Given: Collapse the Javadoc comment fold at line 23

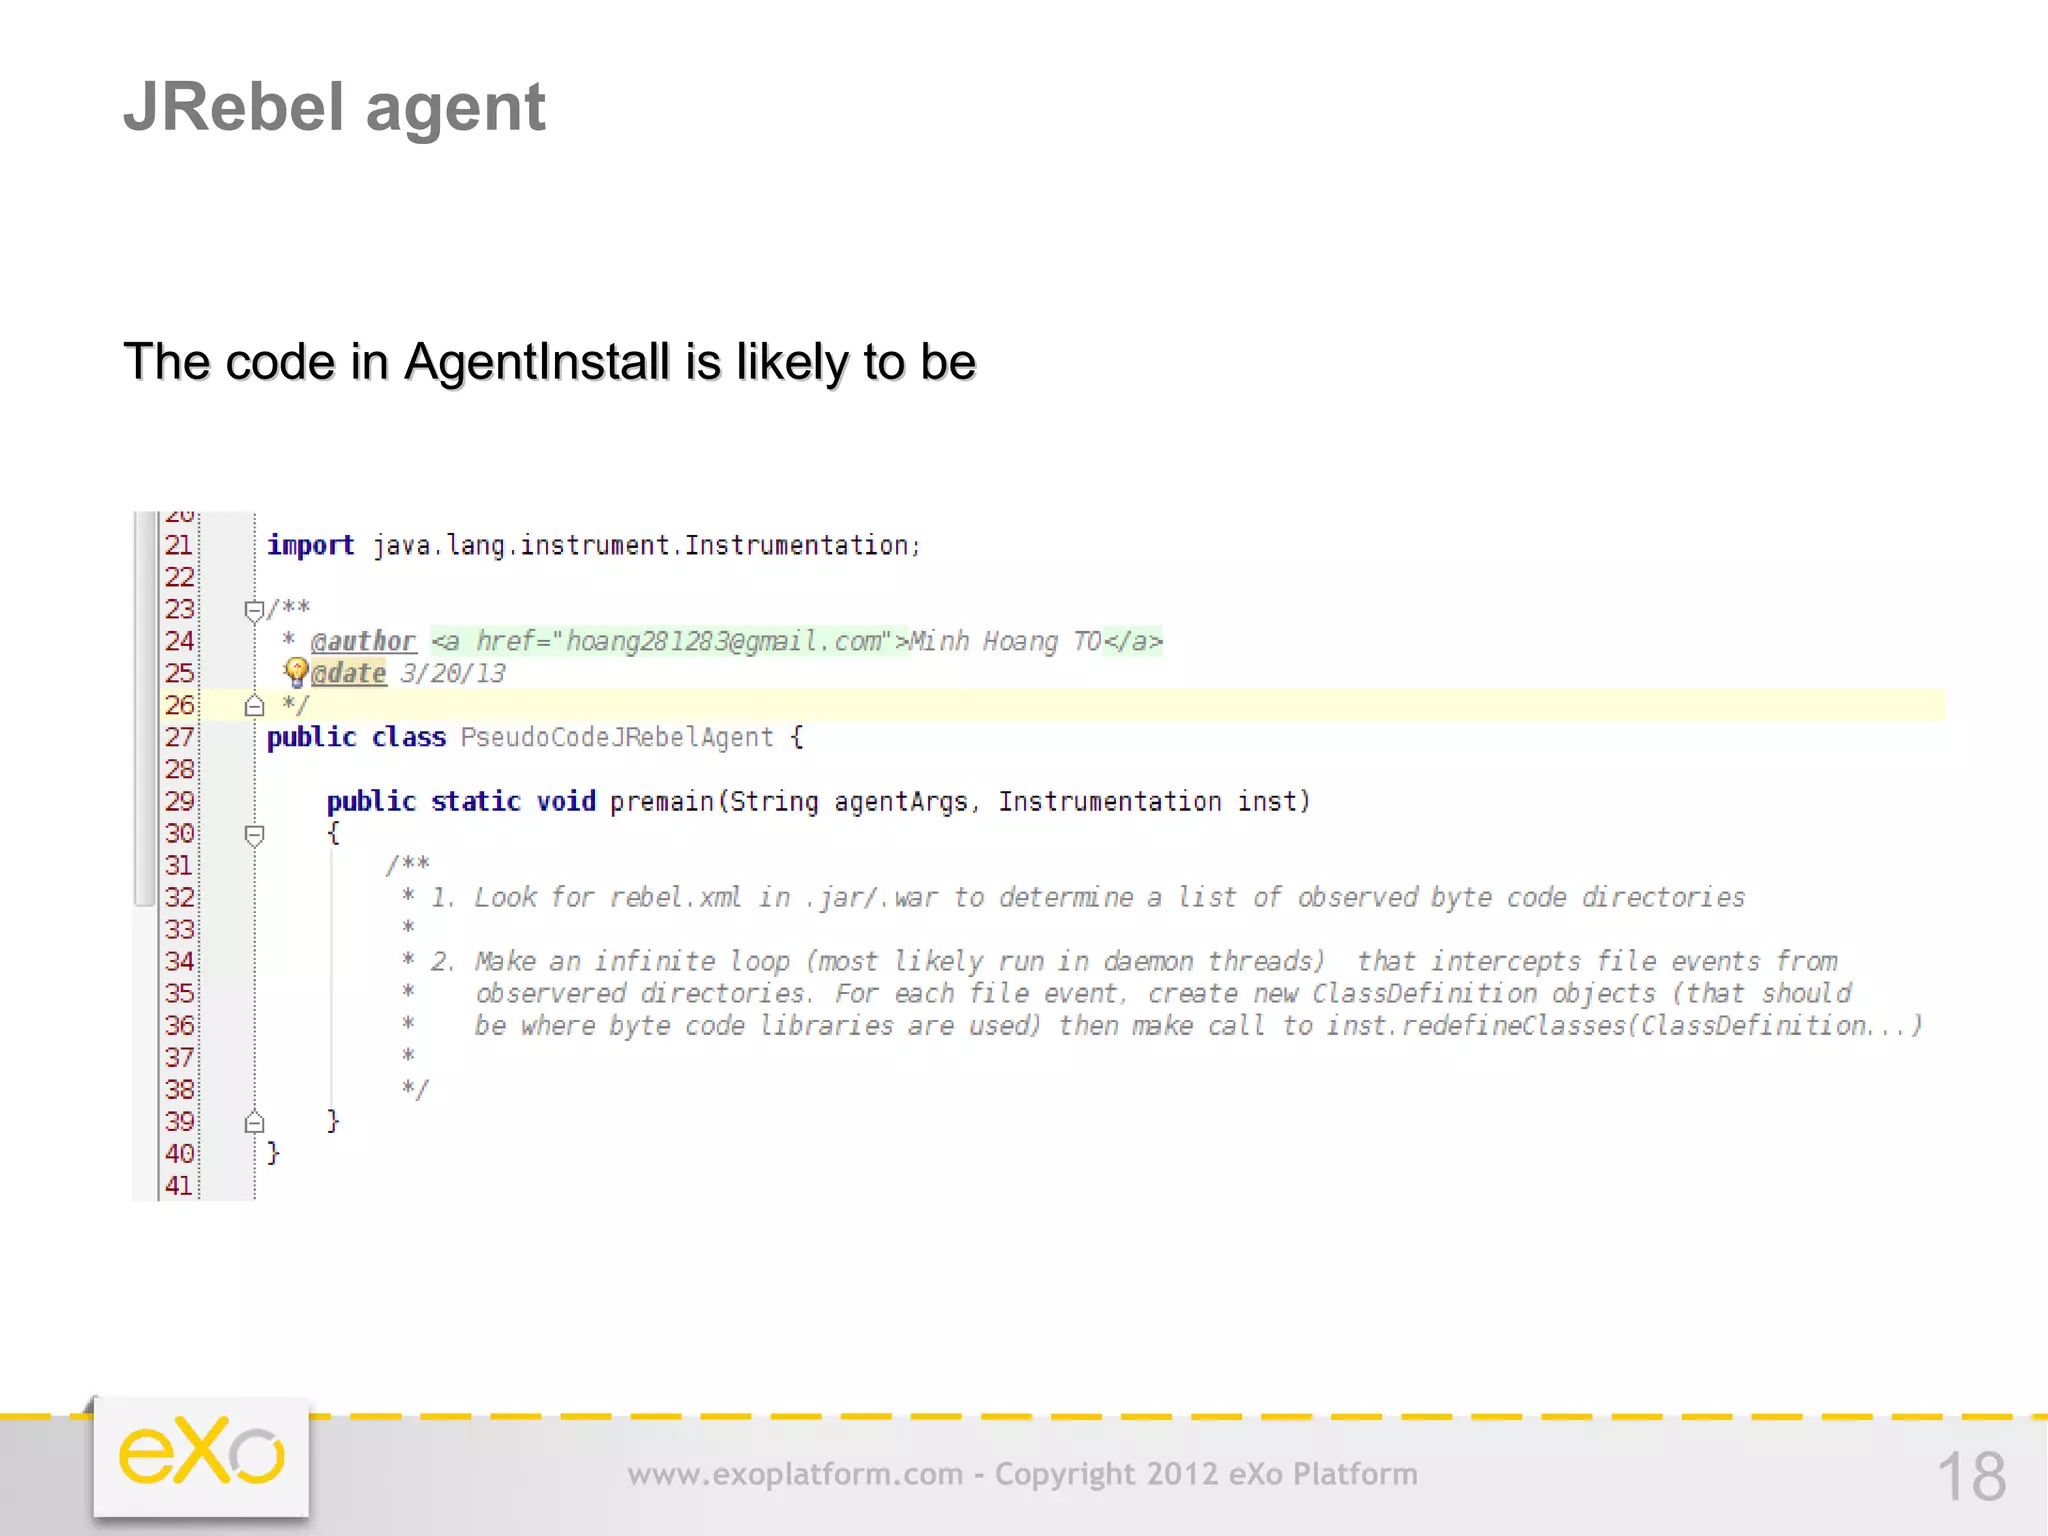Looking at the screenshot, I should coord(254,610).
